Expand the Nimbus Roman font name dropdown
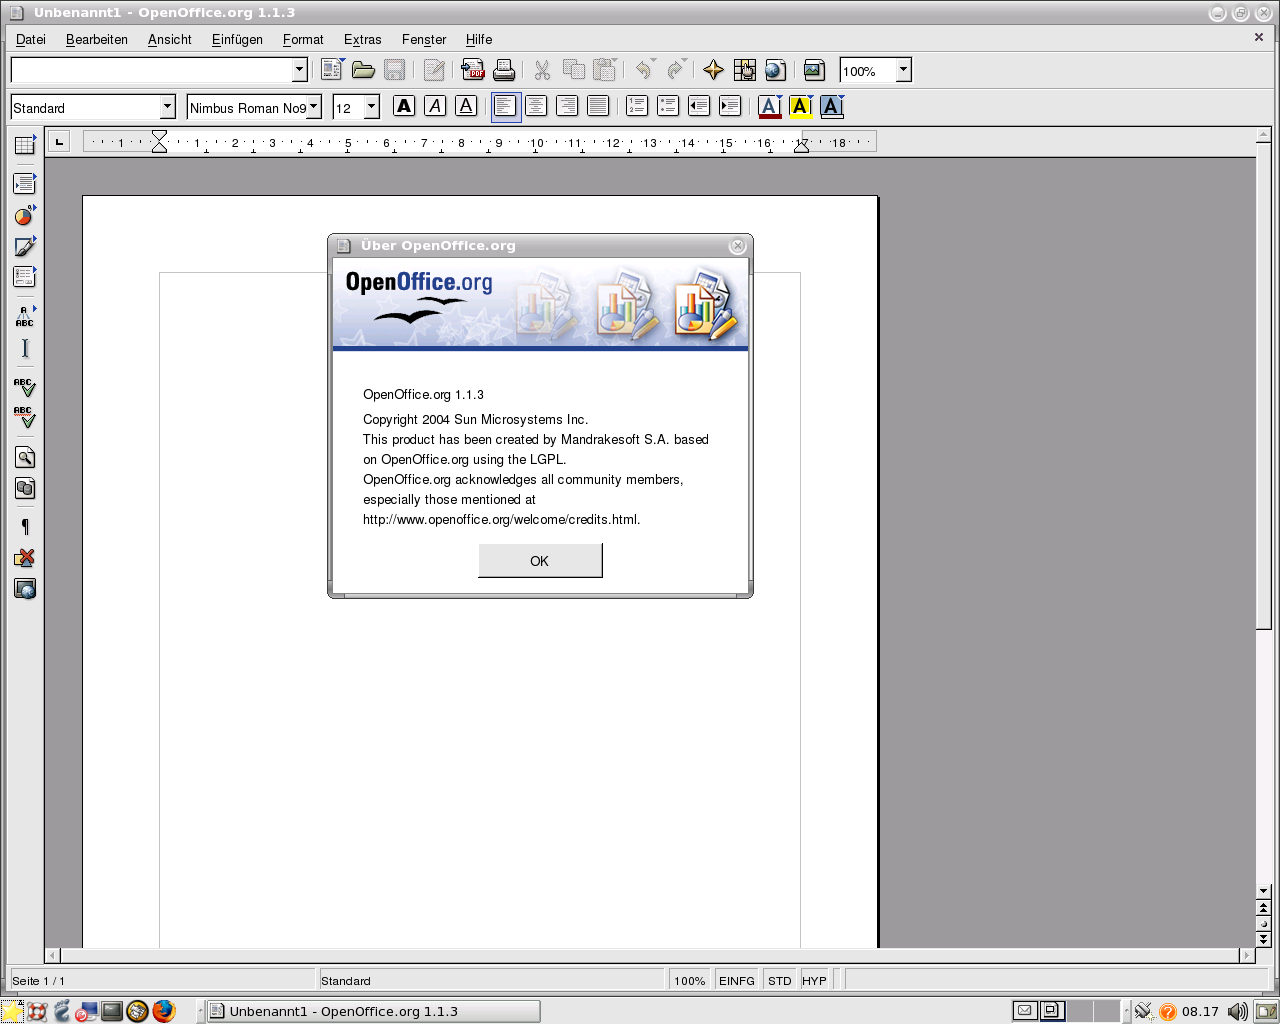Image resolution: width=1280 pixels, height=1024 pixels. [x=314, y=107]
